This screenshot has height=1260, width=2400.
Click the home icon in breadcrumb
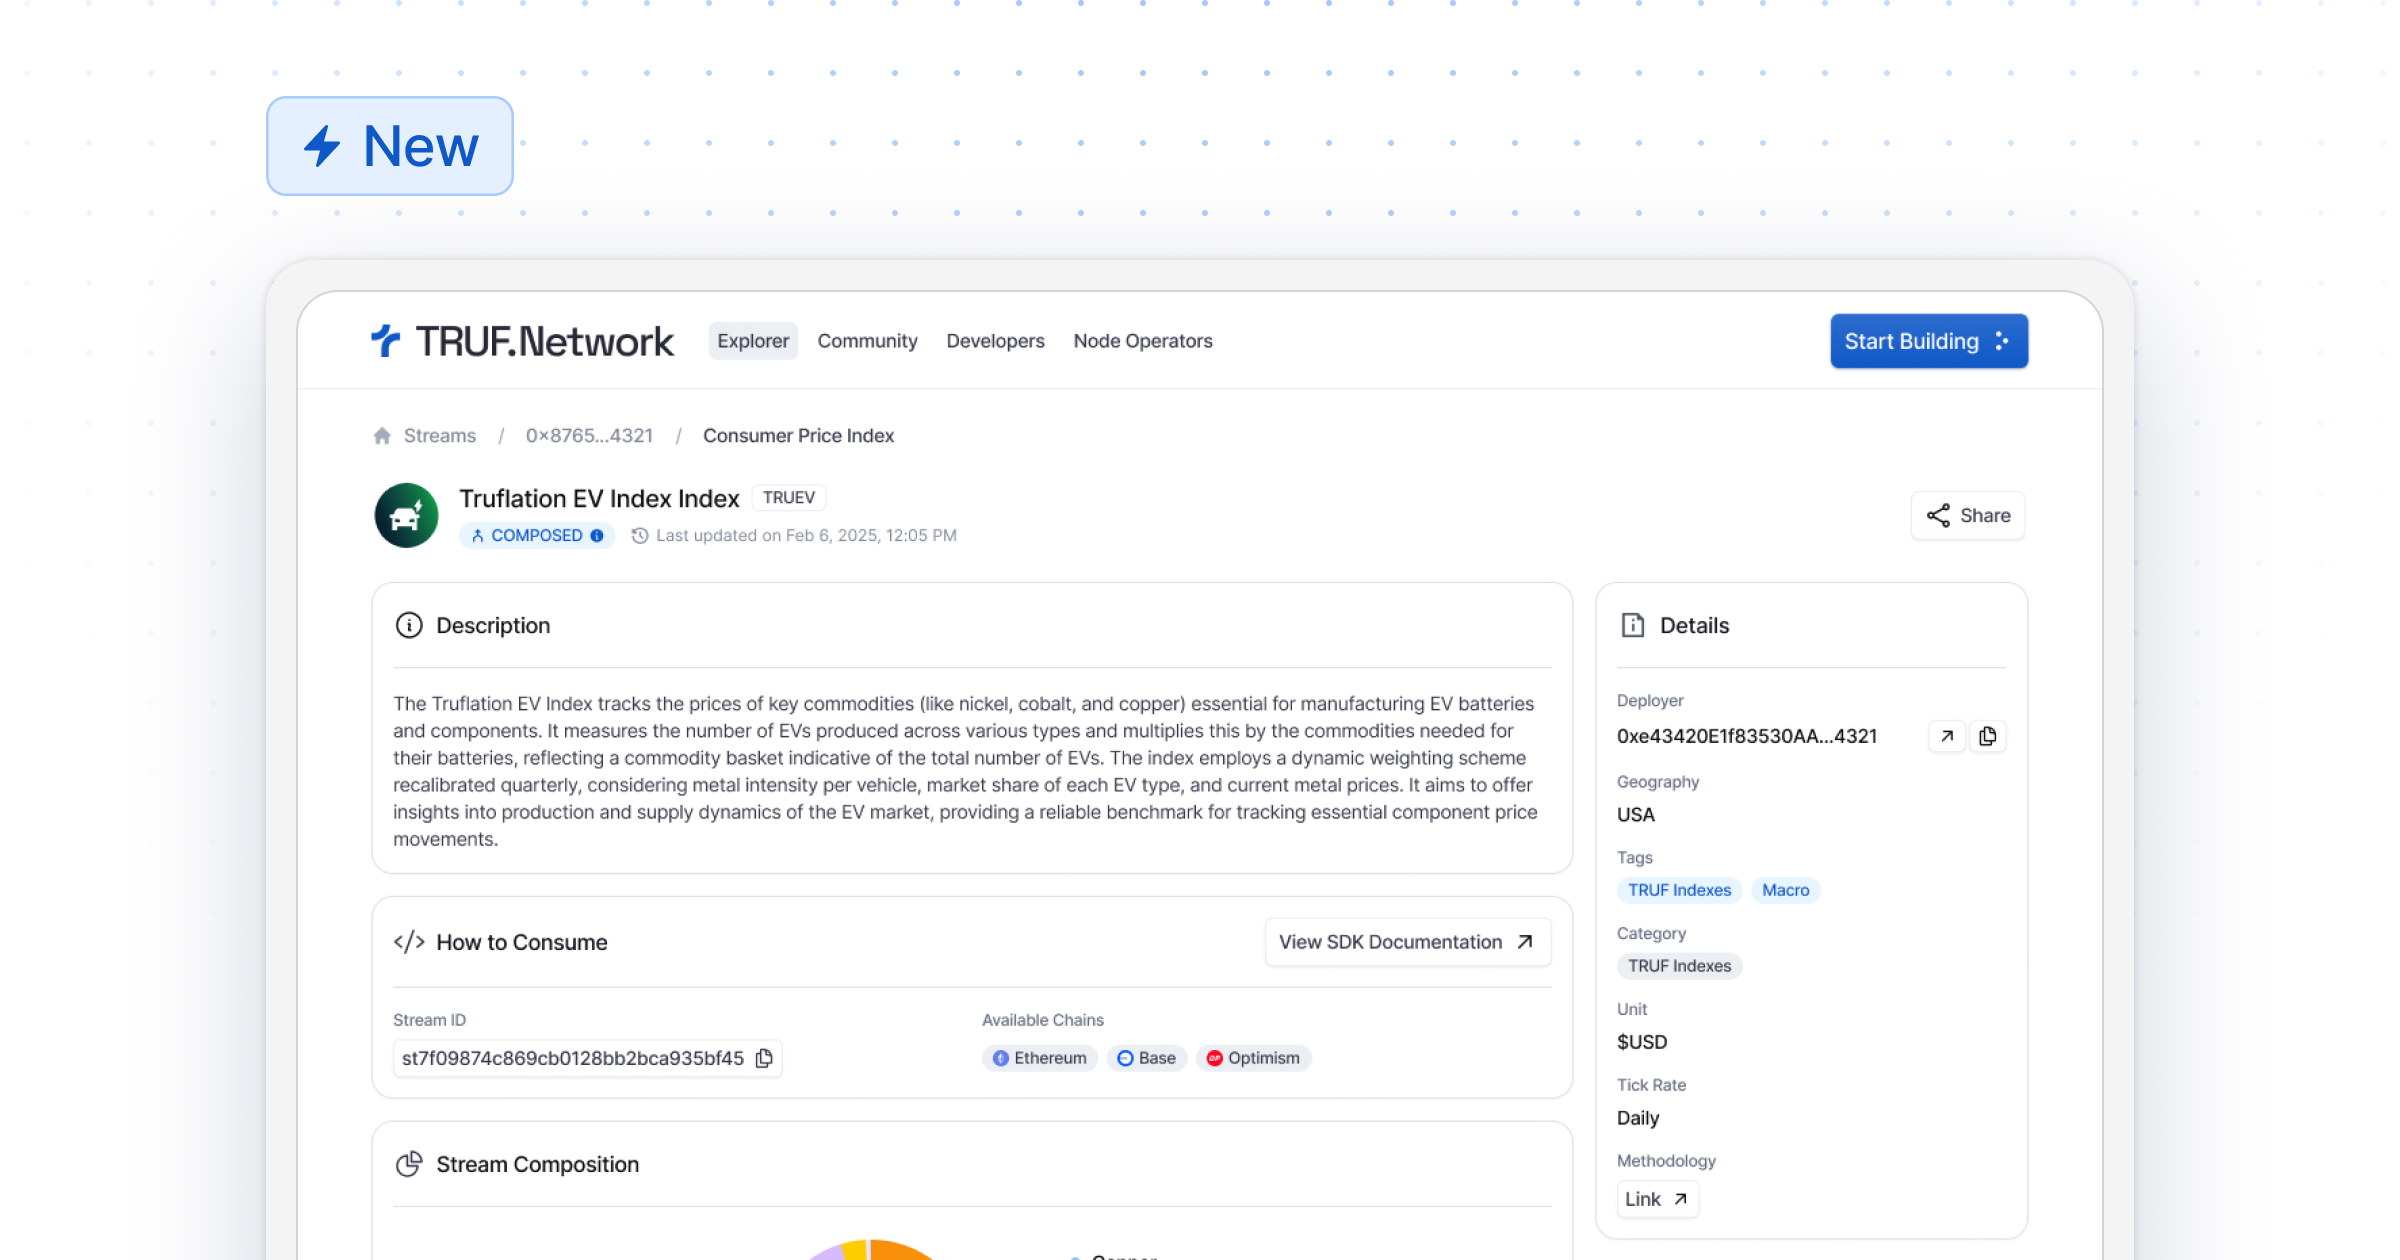(382, 436)
